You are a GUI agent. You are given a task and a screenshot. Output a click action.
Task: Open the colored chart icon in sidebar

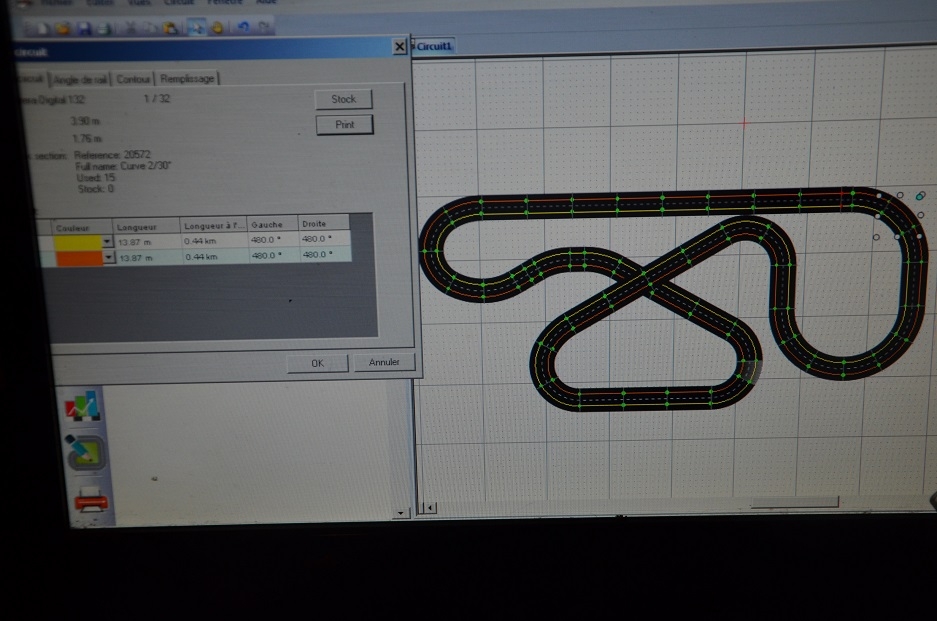pos(82,406)
